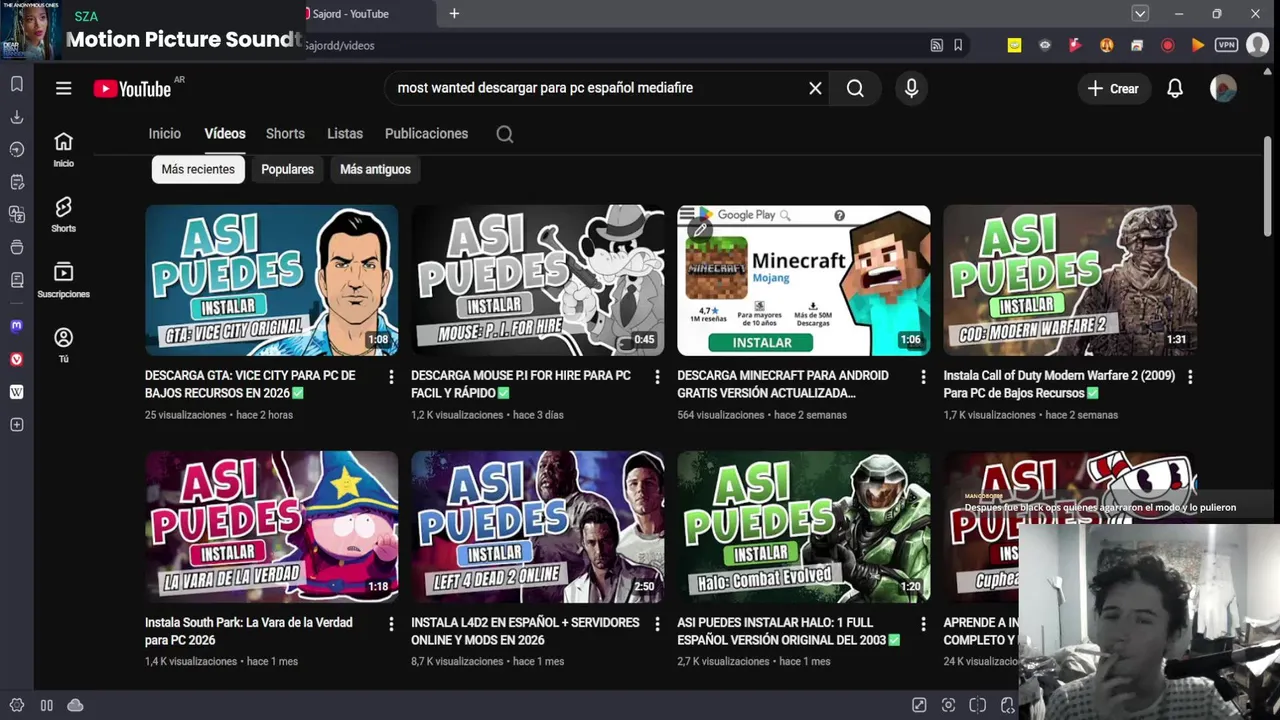
Task: Open the Mastodon web panel
Action: coord(17,326)
